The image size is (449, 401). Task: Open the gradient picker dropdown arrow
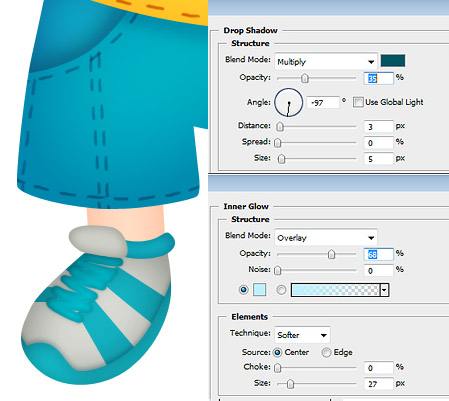point(384,290)
